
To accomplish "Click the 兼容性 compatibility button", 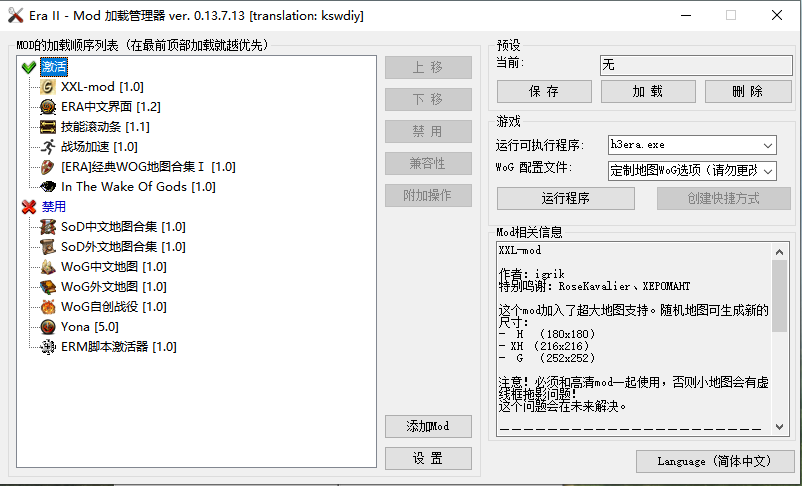I will 428,163.
